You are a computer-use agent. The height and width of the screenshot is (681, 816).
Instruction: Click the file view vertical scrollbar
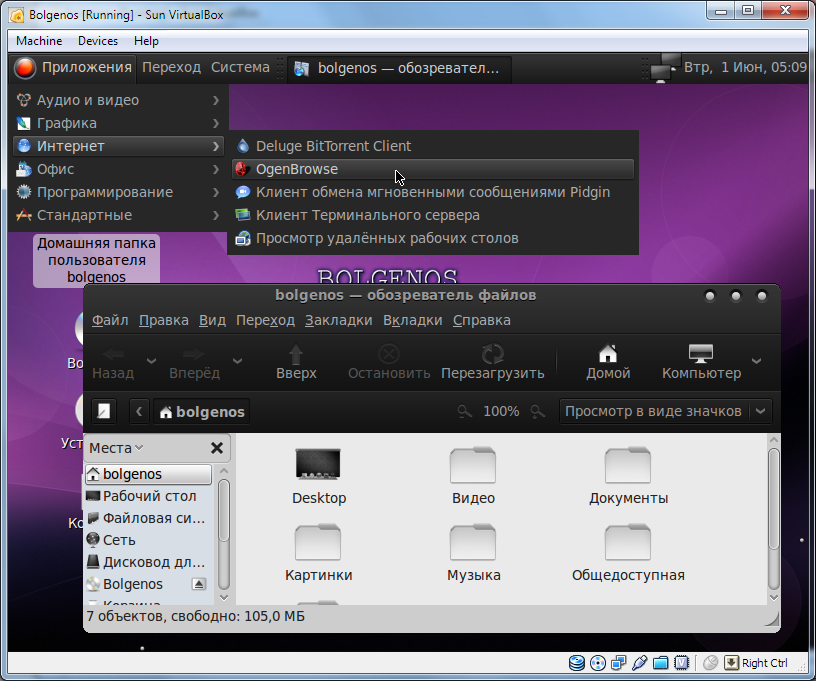tap(774, 498)
